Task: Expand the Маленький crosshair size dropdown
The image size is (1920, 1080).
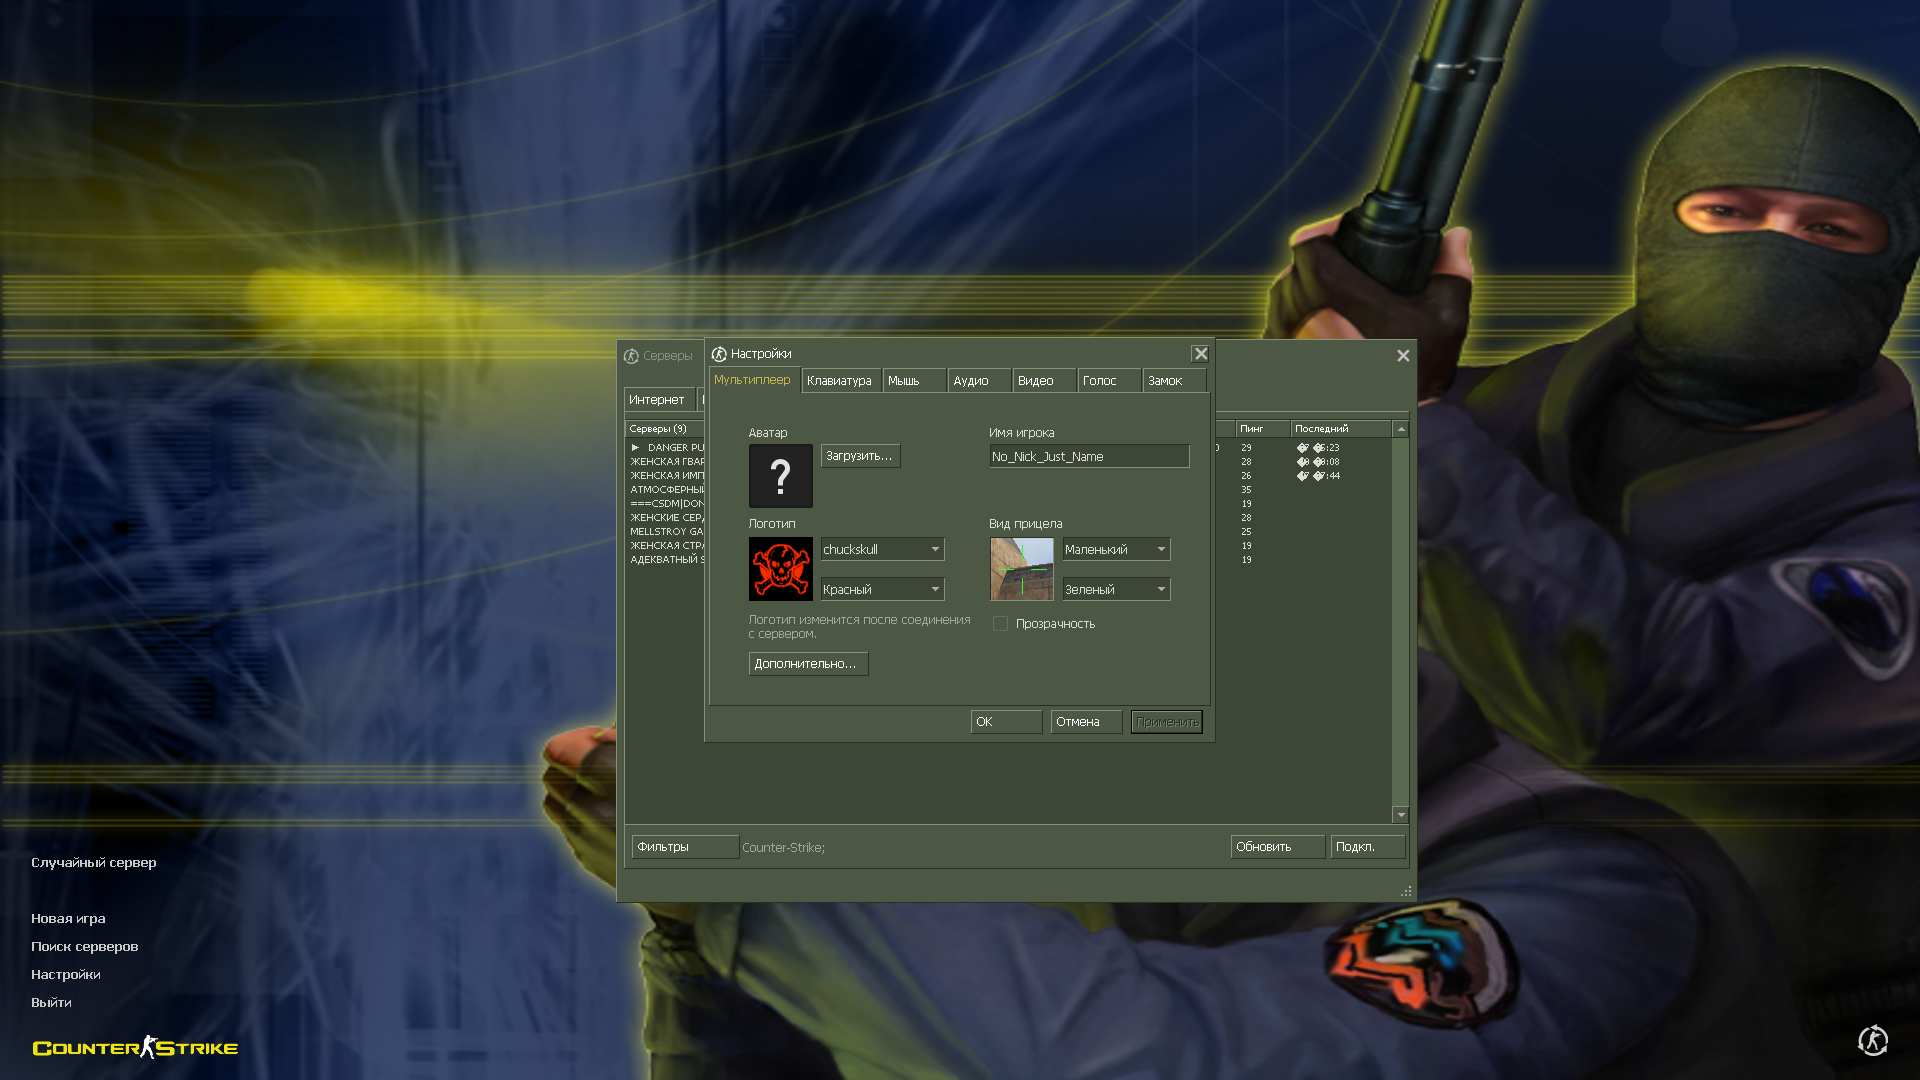Action: point(1160,549)
